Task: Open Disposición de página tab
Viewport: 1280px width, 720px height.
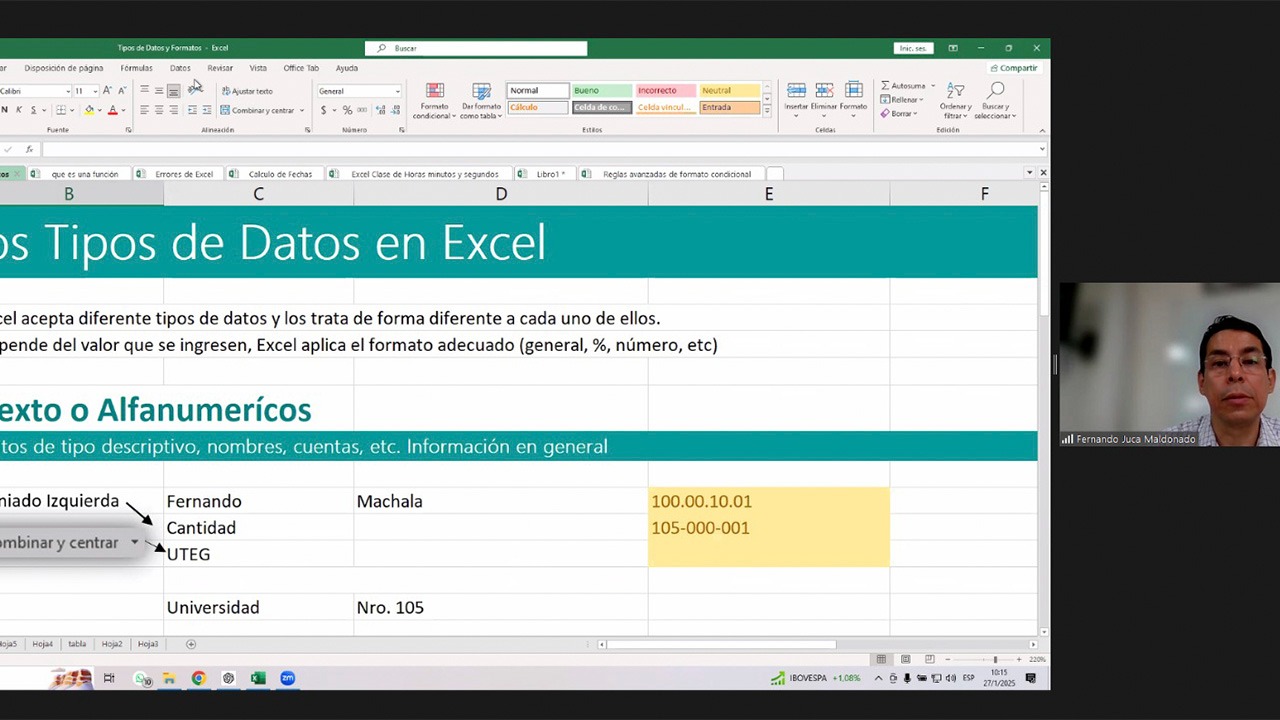Action: (63, 68)
